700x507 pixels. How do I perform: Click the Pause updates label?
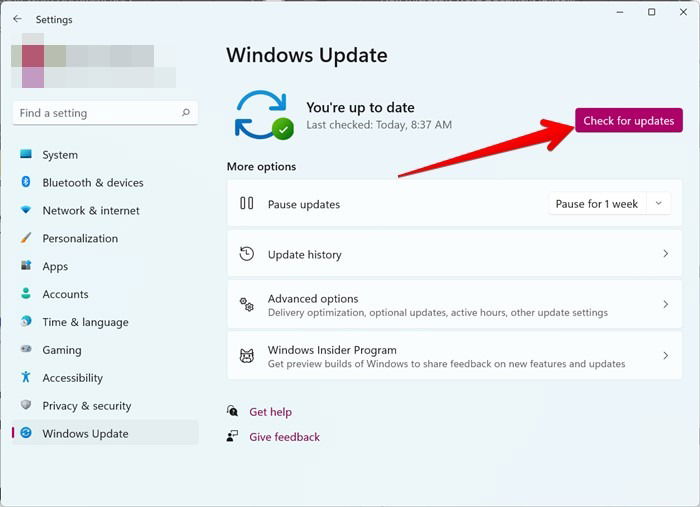[x=304, y=204]
